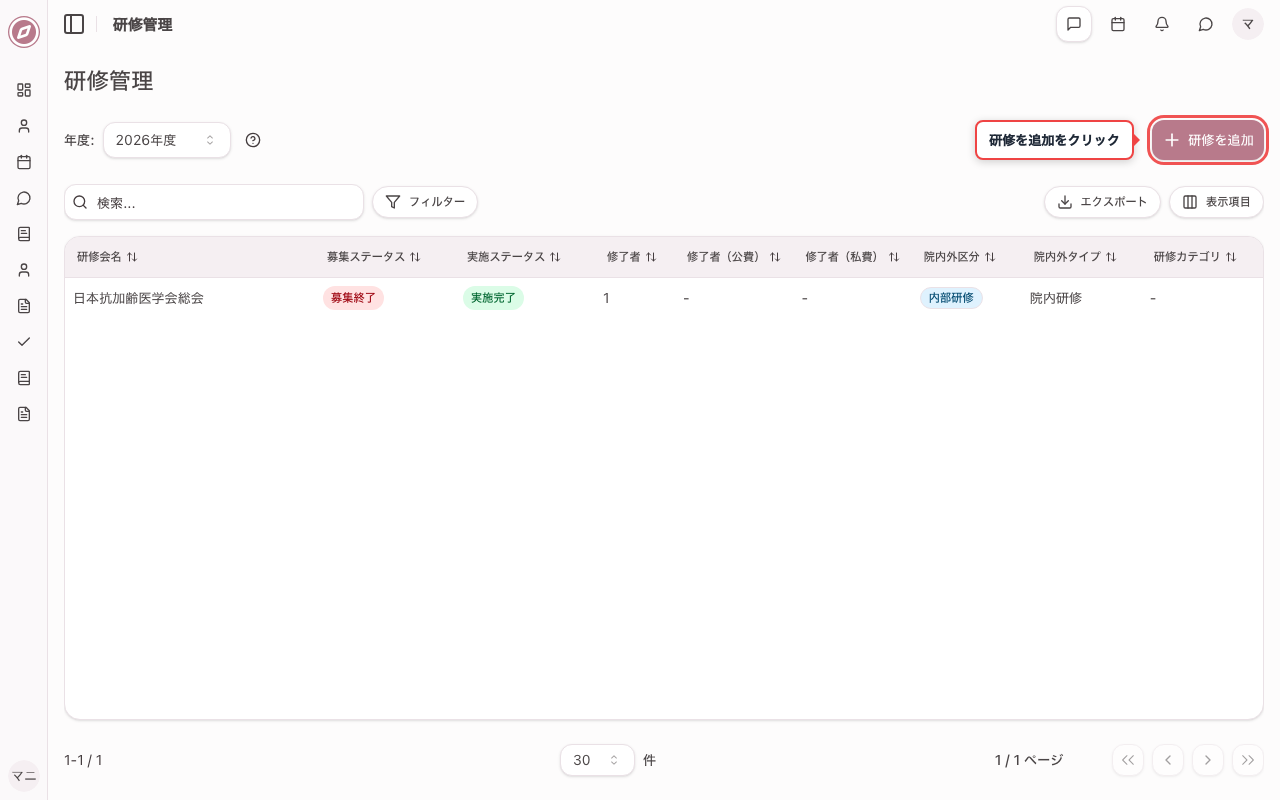The width and height of the screenshot is (1280, 800).
Task: Click the 募集終了 status badge
Action: (353, 298)
